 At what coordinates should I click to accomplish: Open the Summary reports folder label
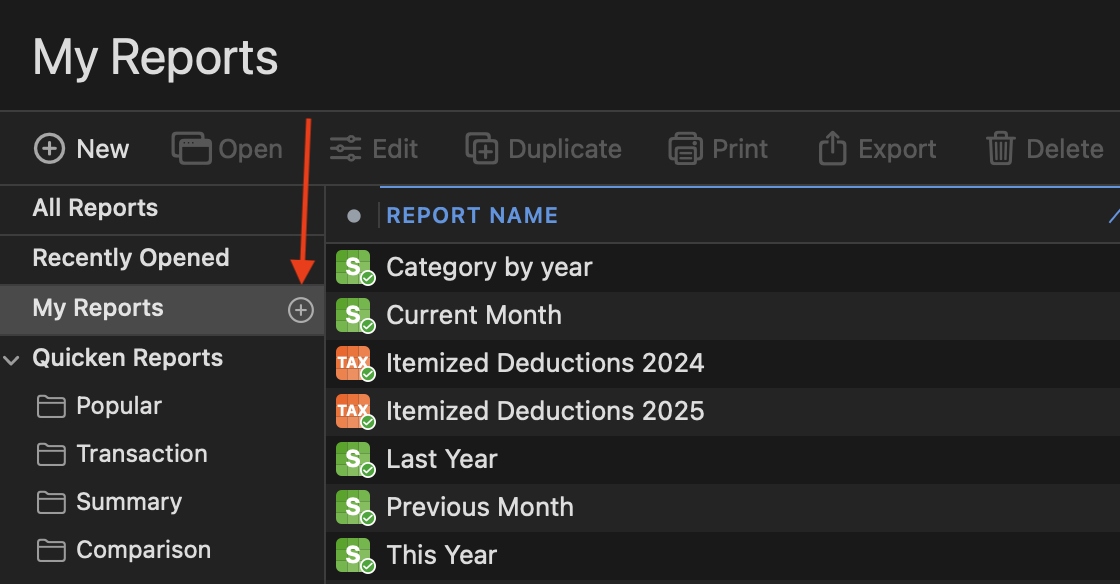[129, 503]
